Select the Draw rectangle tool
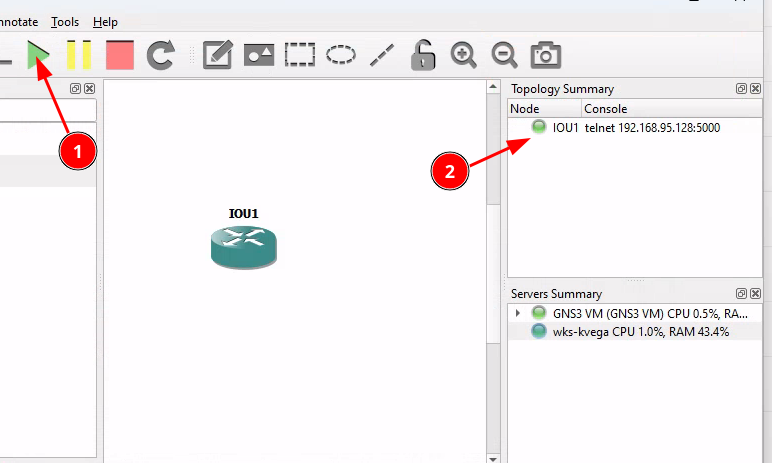Image resolution: width=772 pixels, height=463 pixels. pyautogui.click(x=300, y=54)
